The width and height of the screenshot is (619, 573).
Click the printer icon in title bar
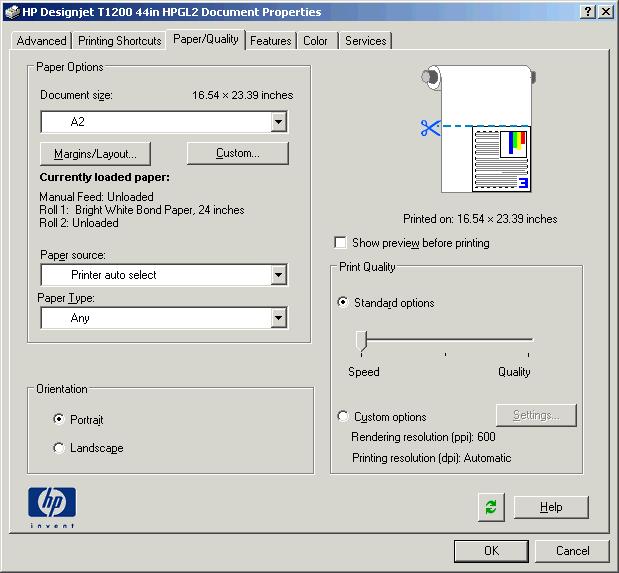12,12
